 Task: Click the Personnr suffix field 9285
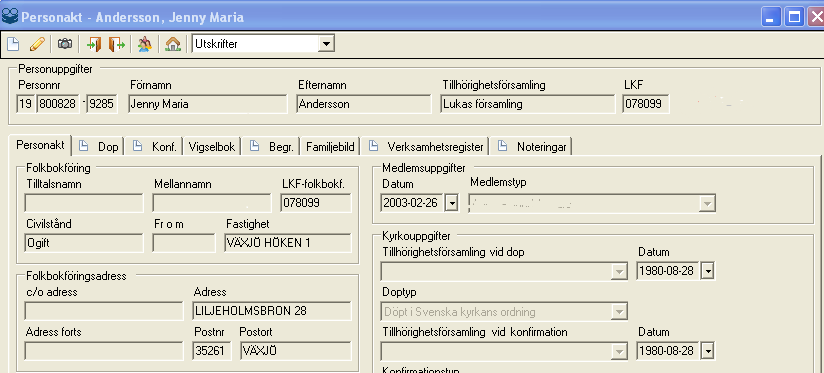[101, 104]
